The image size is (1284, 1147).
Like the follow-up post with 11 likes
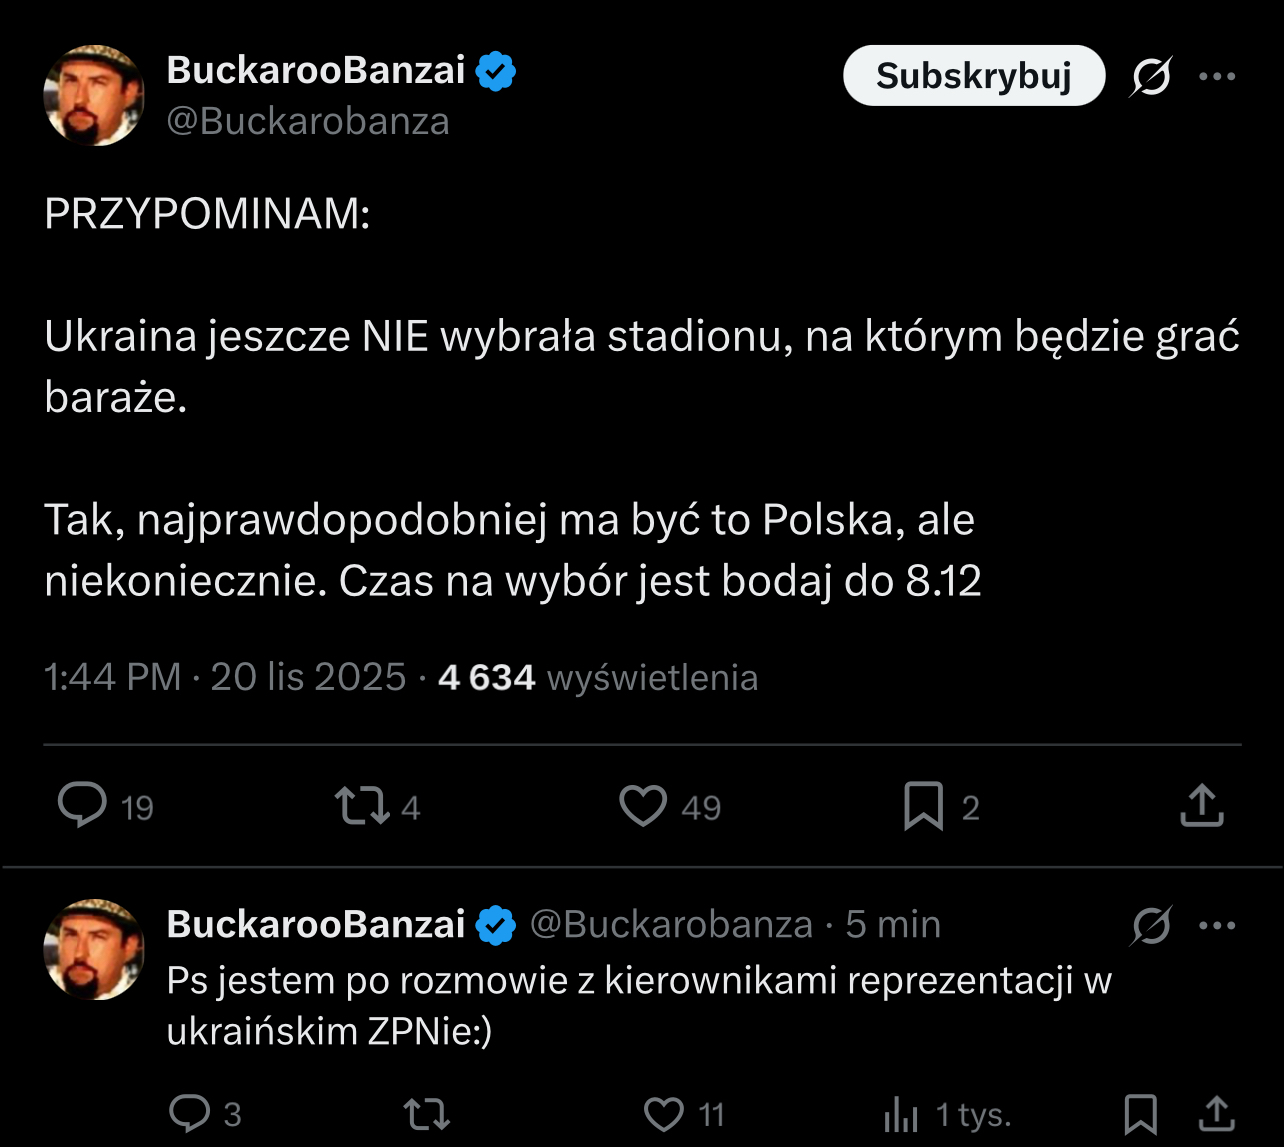tap(663, 1113)
